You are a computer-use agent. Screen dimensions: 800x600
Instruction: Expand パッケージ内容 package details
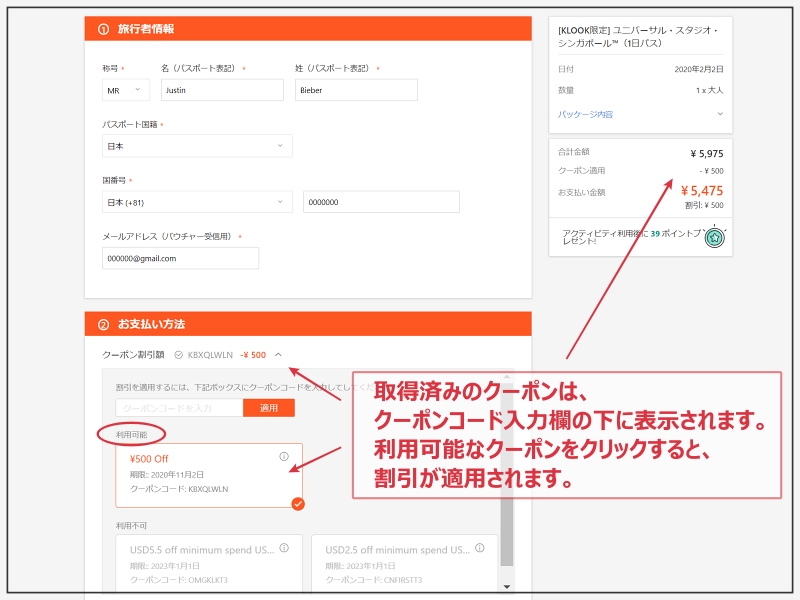pos(720,114)
